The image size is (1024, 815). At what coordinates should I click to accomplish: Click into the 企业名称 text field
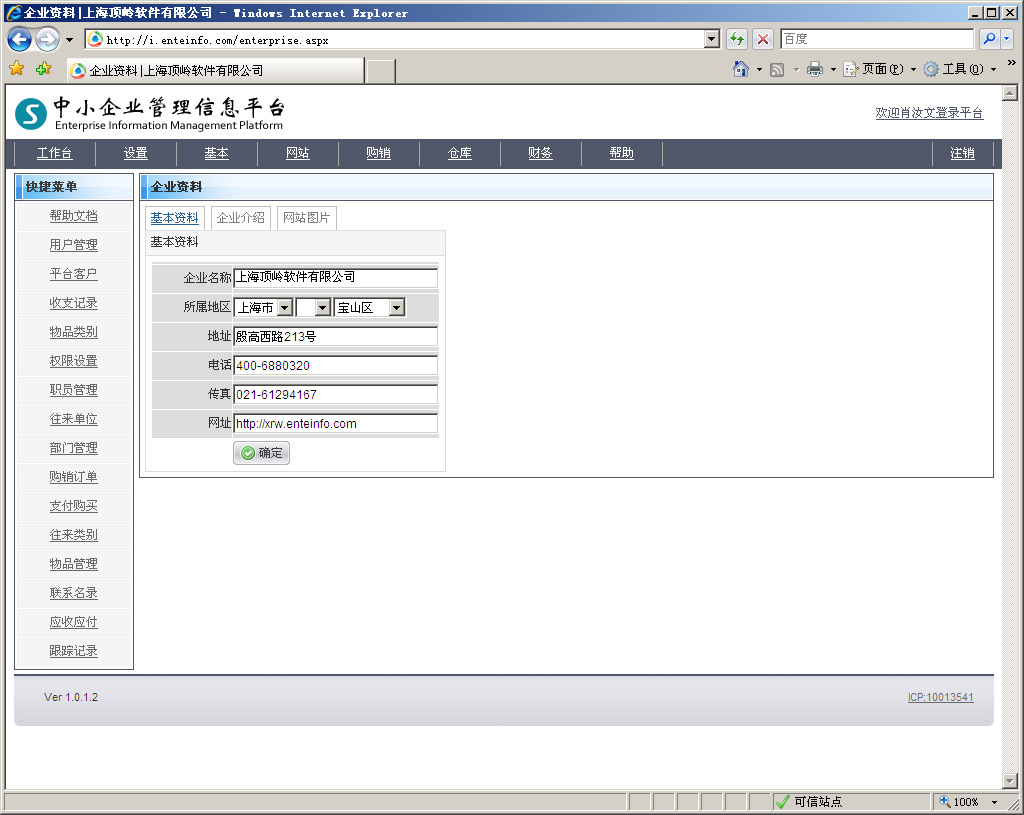[335, 278]
